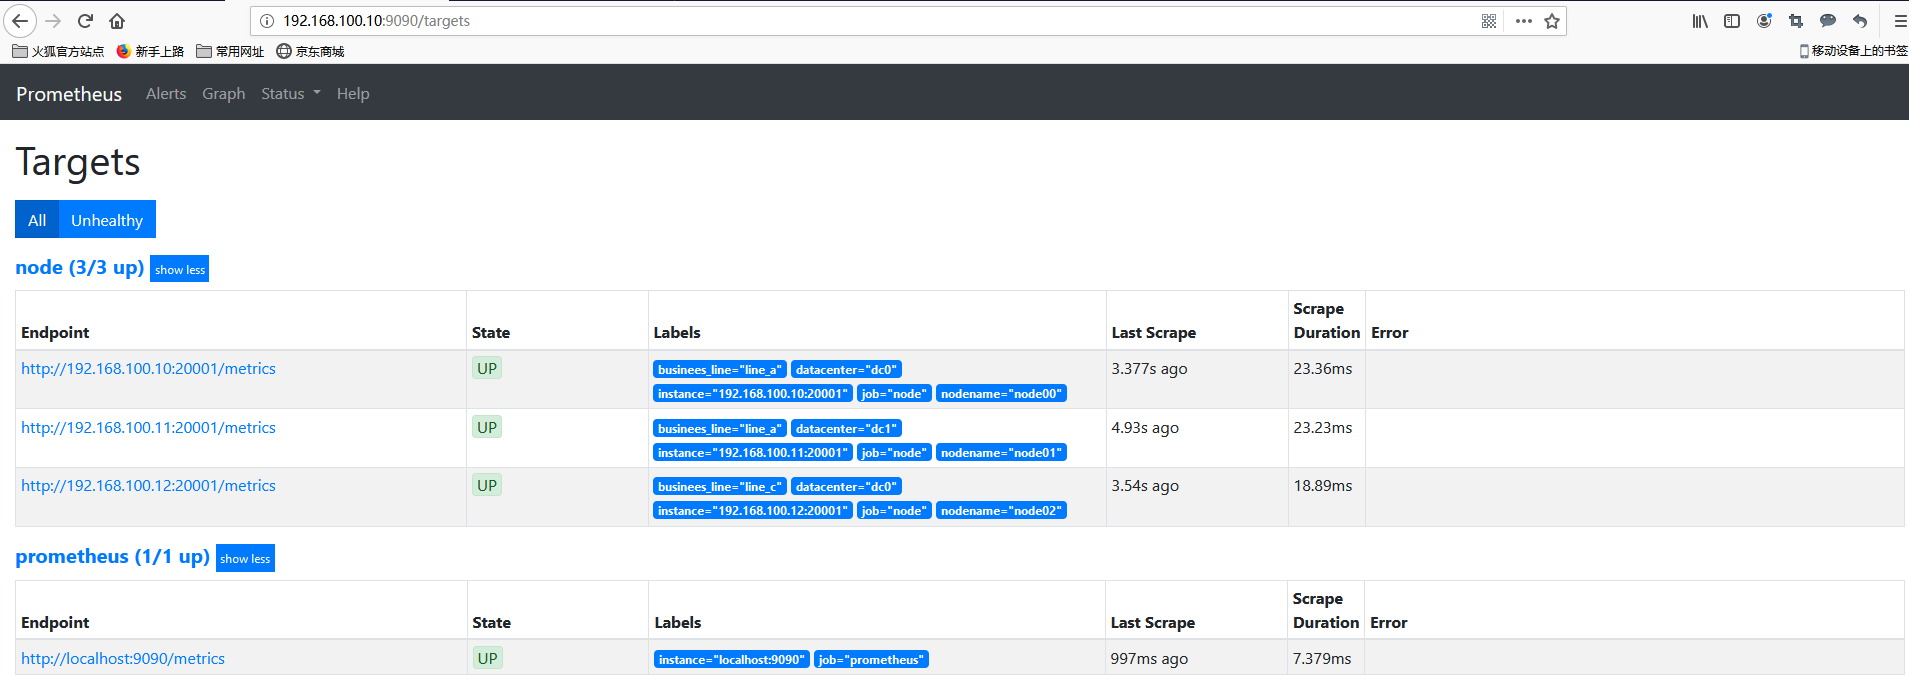1909x684 pixels.
Task: Click the 23.36ms scrape duration value
Action: tap(1322, 369)
